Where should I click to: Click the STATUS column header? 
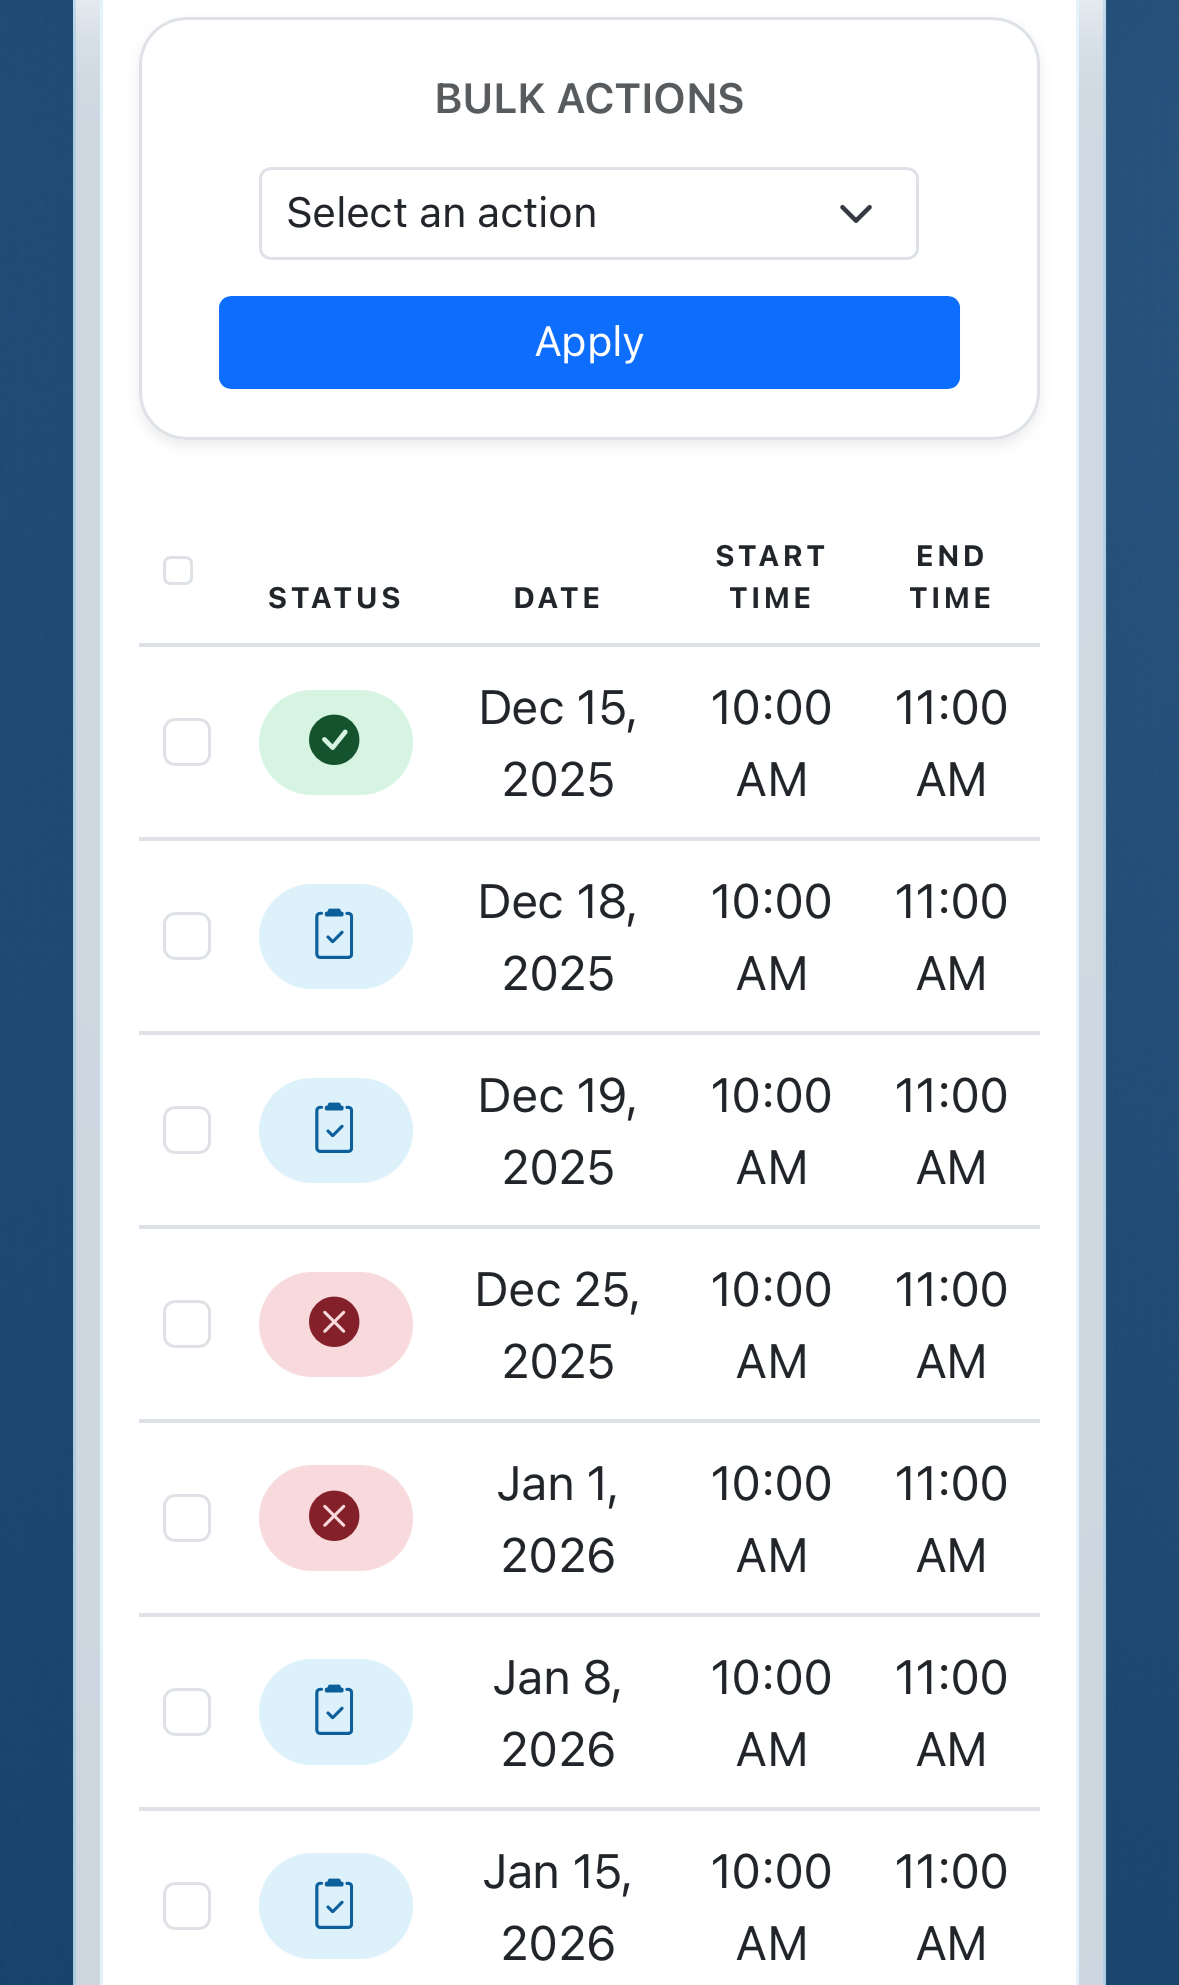point(335,598)
